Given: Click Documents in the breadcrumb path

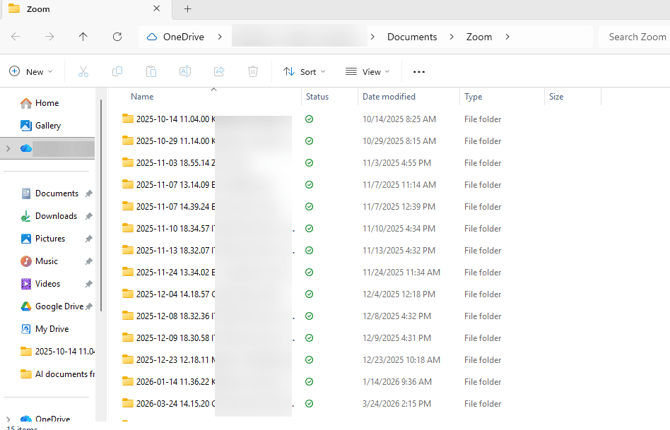Looking at the screenshot, I should pyautogui.click(x=412, y=37).
